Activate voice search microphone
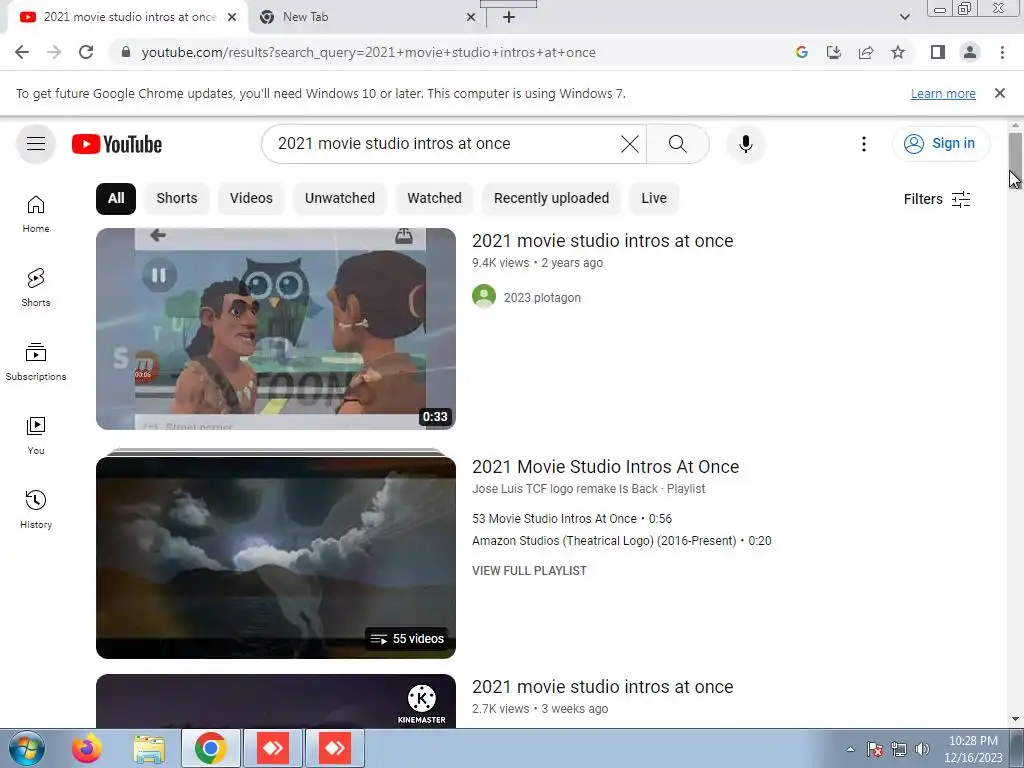 [x=746, y=144]
